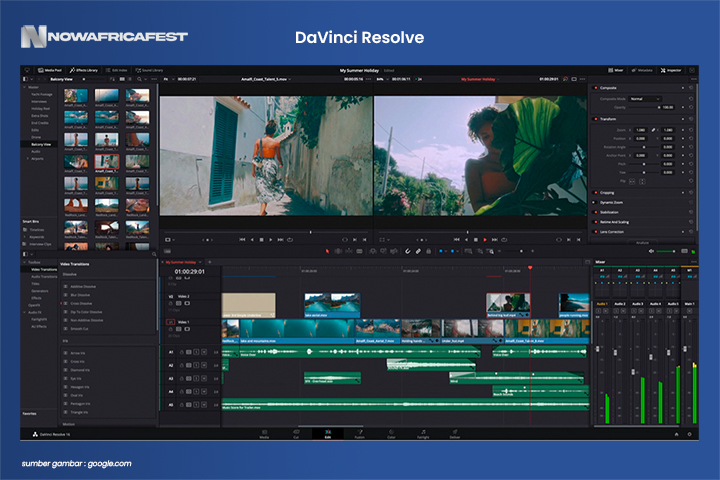Toggle the Media Pool panel

[x=50, y=70]
